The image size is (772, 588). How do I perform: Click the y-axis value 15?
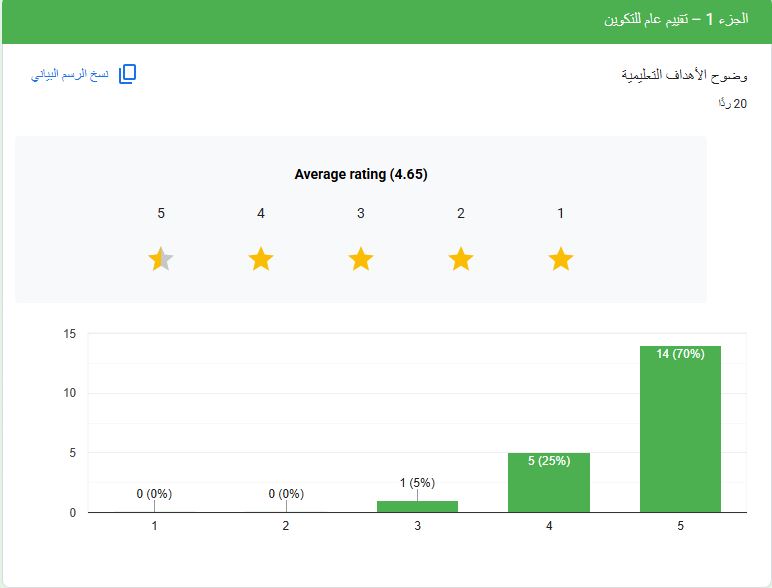(70, 334)
